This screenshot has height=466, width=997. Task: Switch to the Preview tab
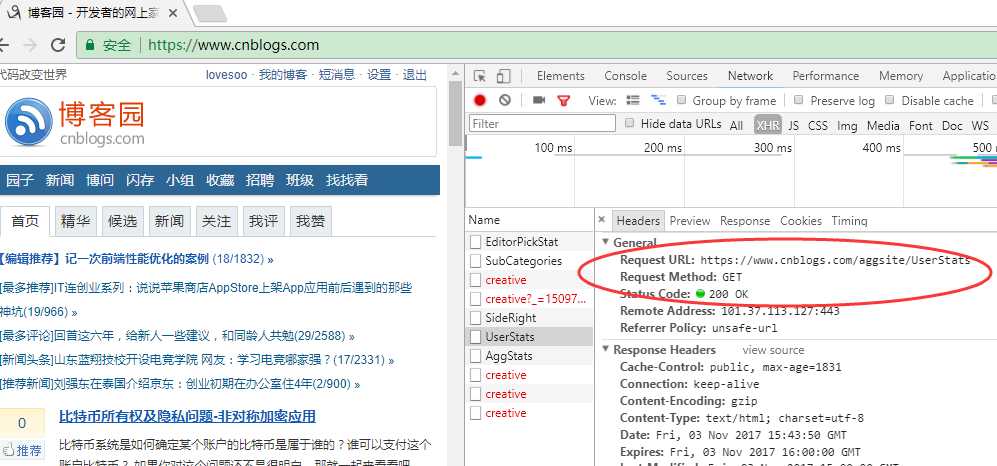tap(689, 221)
